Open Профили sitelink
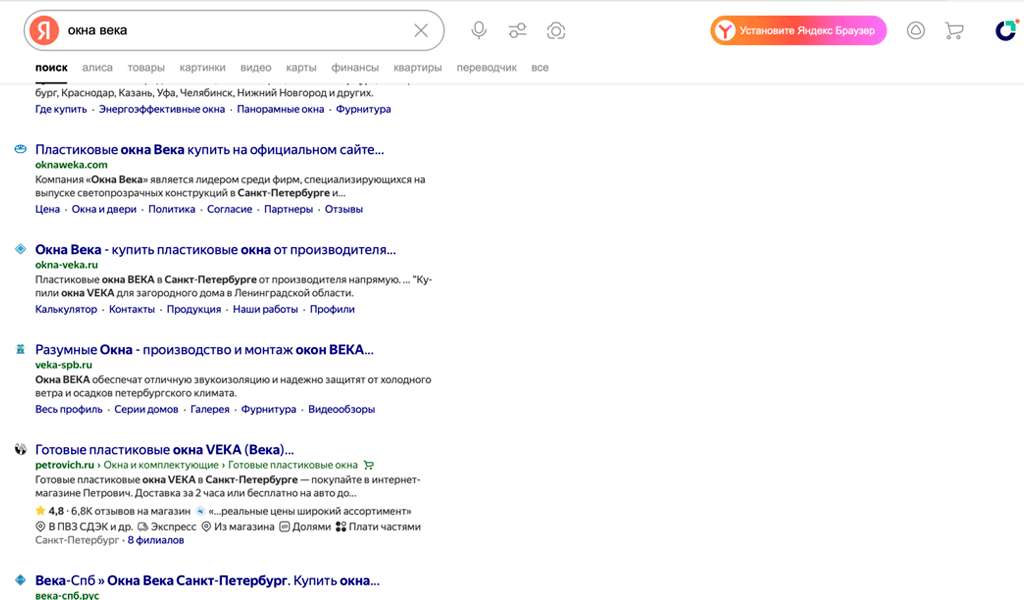 coord(332,309)
